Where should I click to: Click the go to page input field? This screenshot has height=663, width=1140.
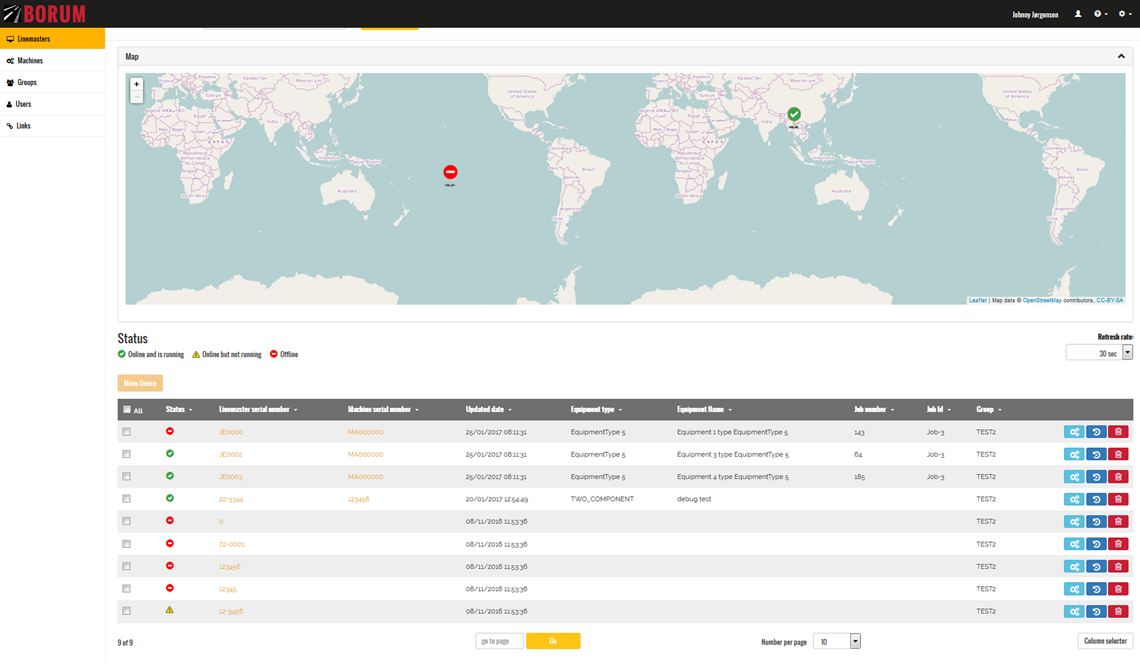(499, 641)
